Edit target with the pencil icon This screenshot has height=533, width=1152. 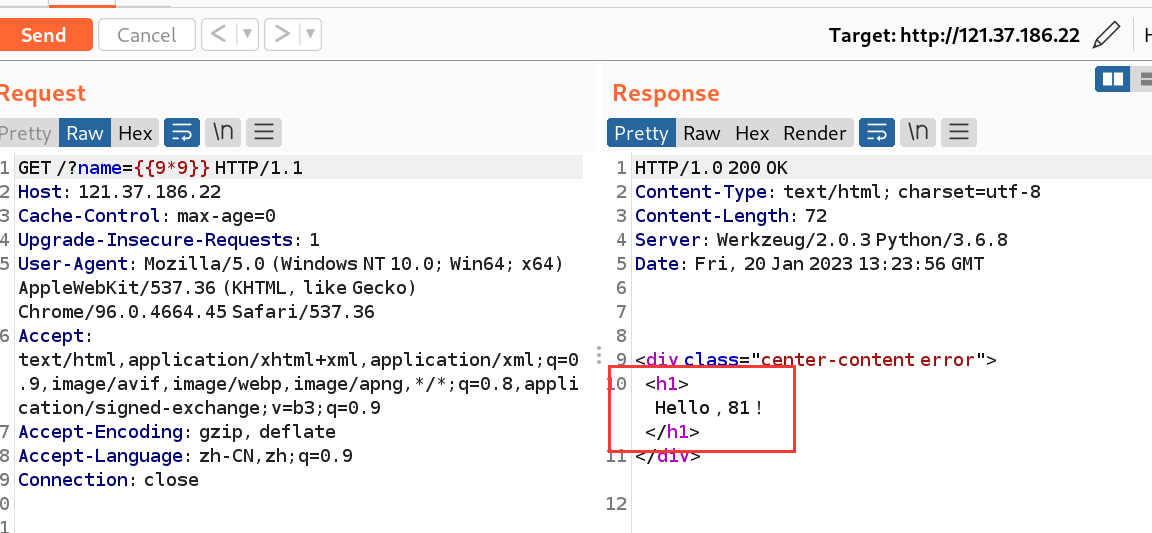pos(1106,35)
